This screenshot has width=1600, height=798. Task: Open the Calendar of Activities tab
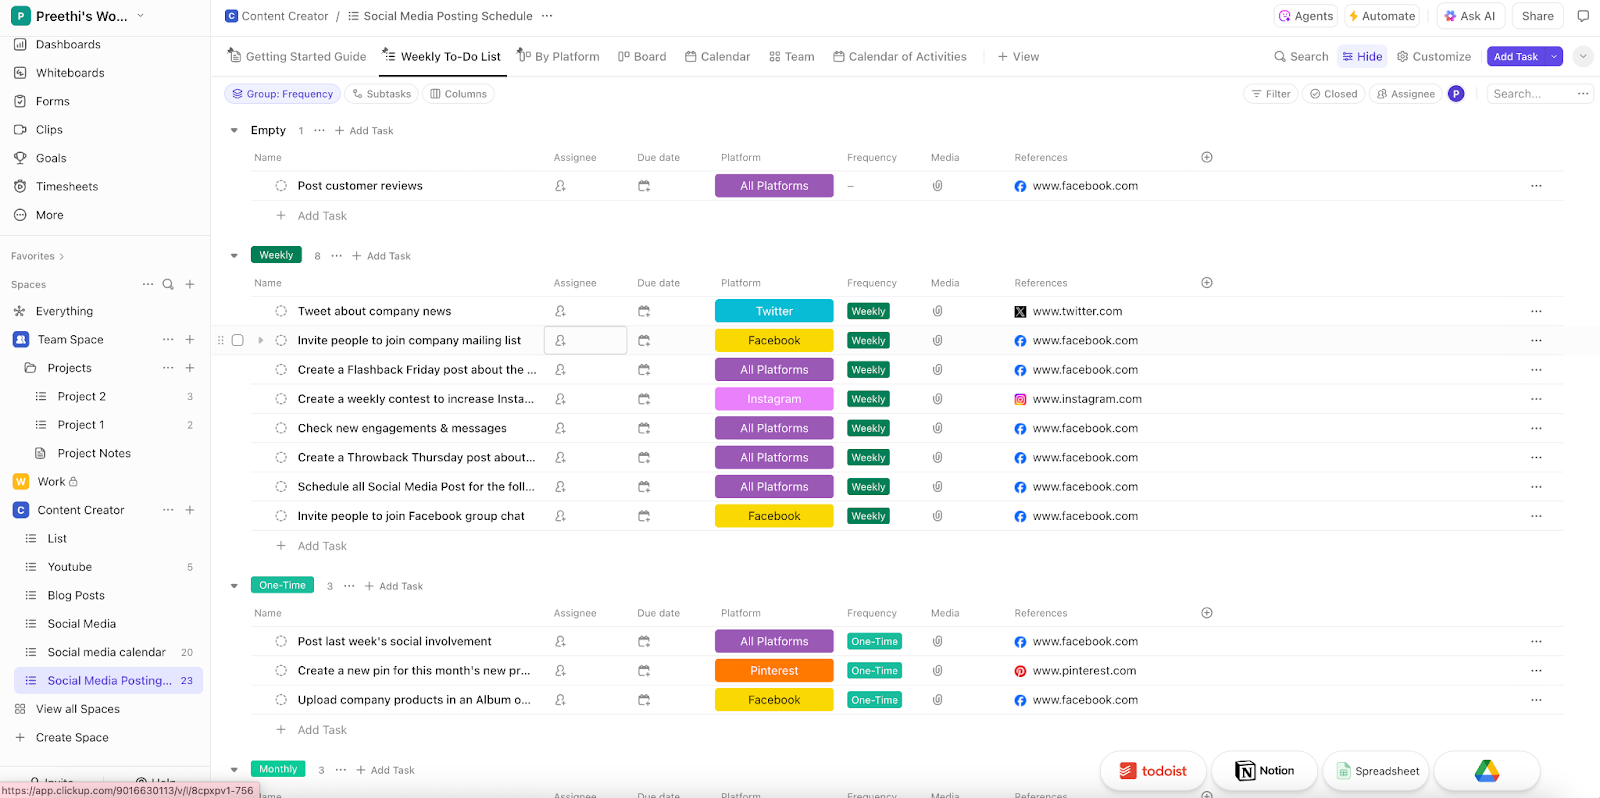900,57
